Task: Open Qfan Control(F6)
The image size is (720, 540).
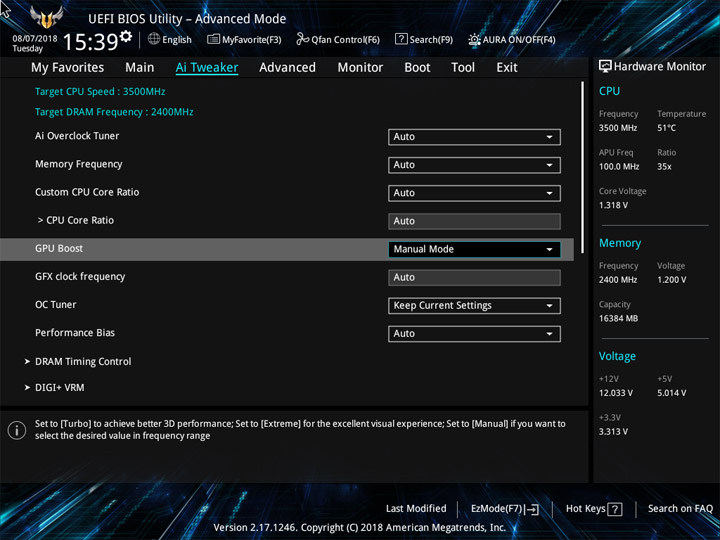Action: click(x=338, y=39)
